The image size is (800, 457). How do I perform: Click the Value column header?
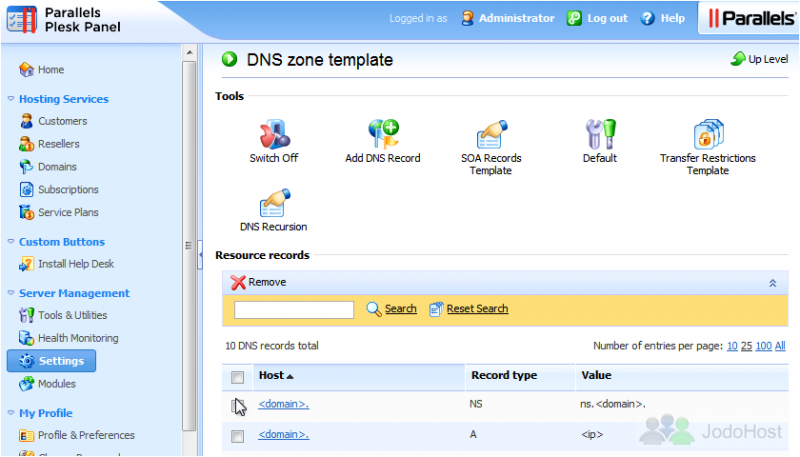pos(596,375)
